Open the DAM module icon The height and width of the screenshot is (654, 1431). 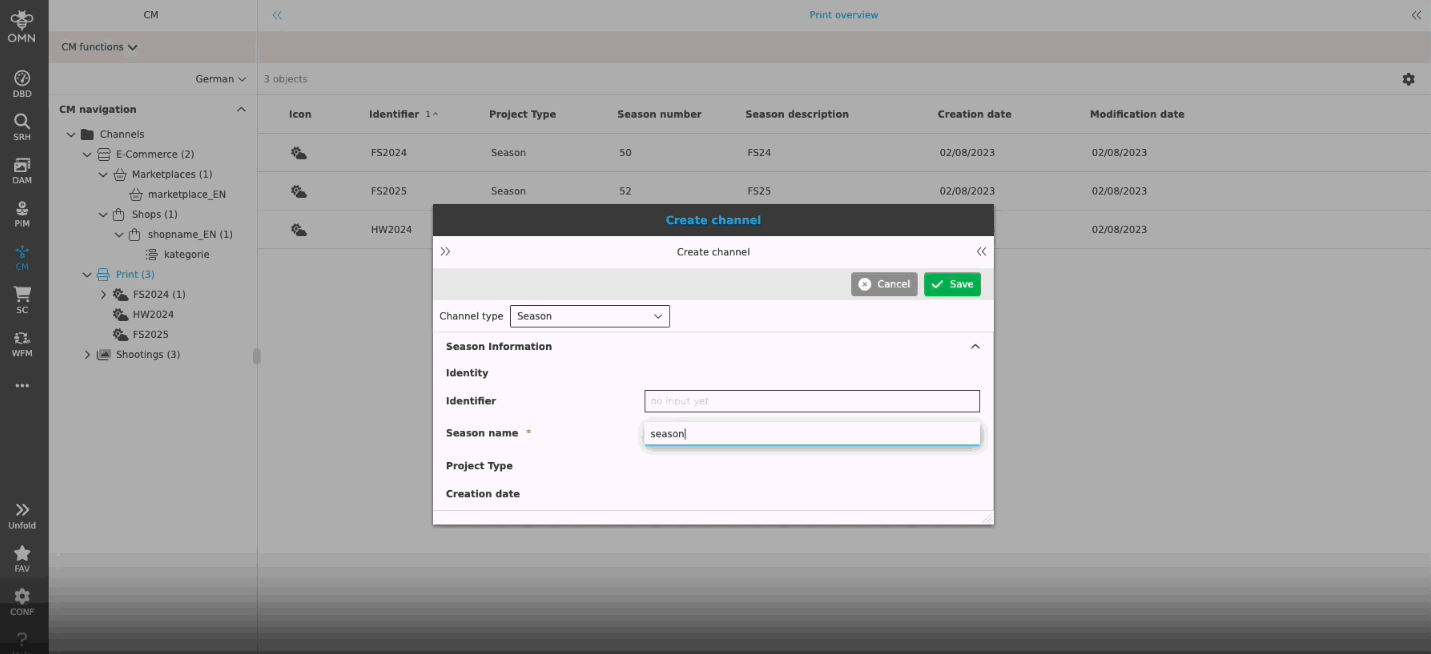(x=21, y=170)
